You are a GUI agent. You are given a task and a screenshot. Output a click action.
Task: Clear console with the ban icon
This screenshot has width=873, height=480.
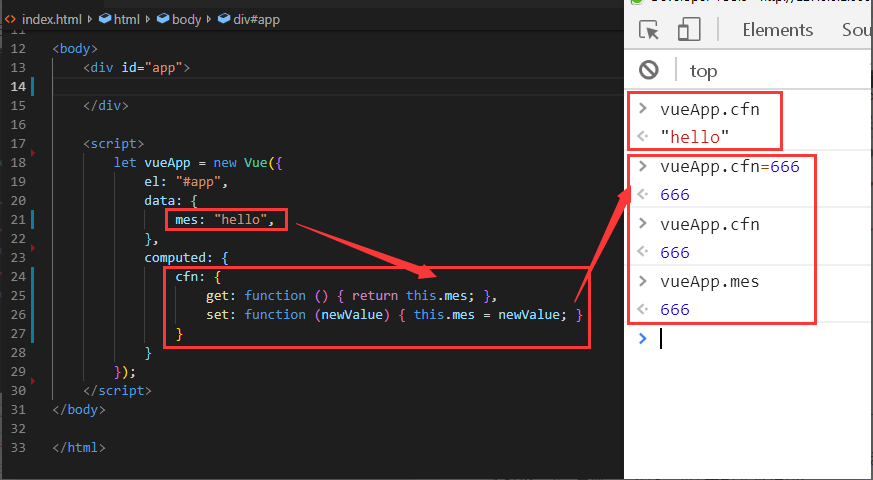tap(649, 70)
